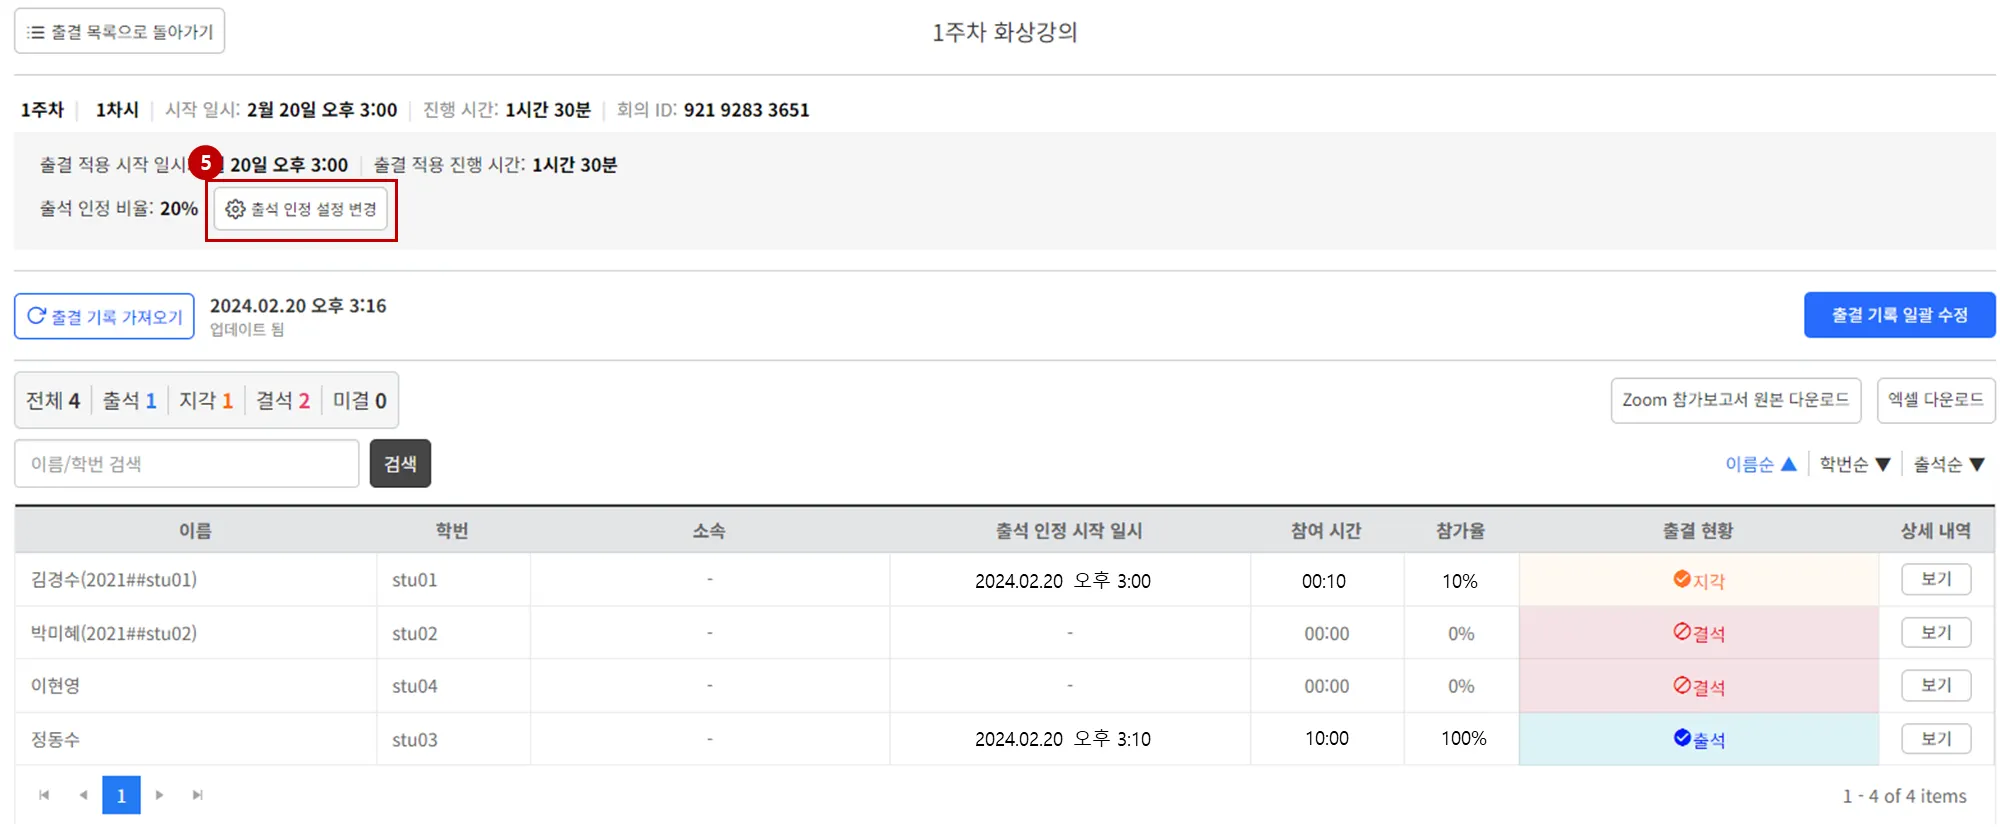This screenshot has width=2000, height=827.
Task: Sort by 출석순 descending
Action: tap(1948, 464)
